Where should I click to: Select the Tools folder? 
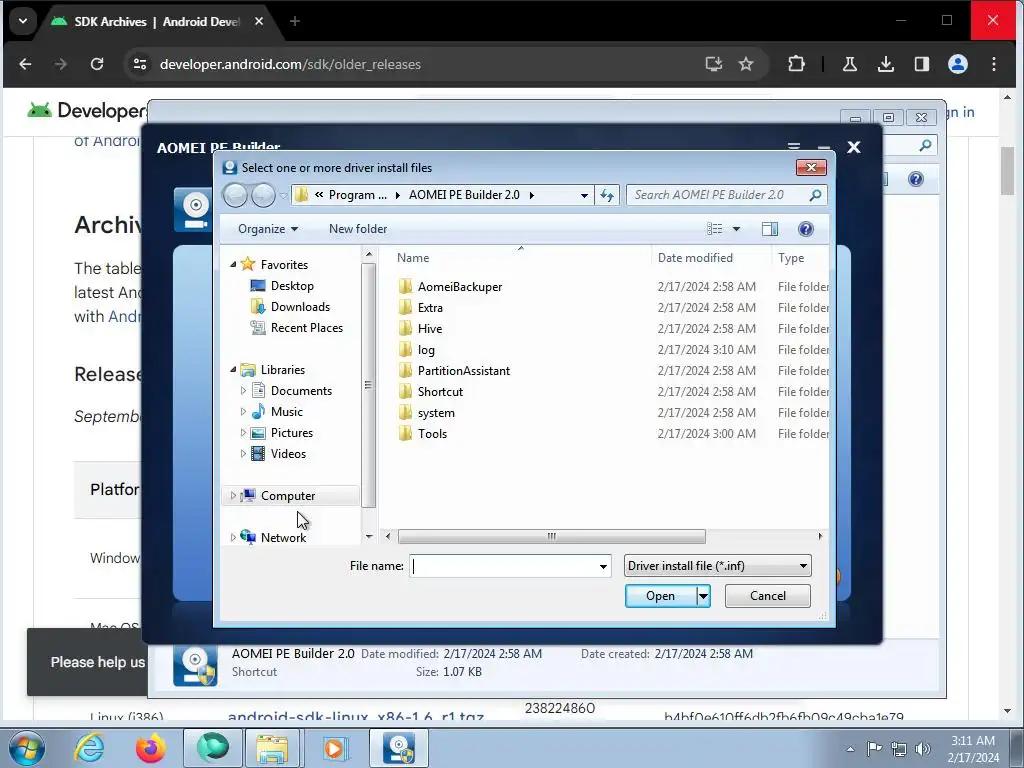pos(432,434)
